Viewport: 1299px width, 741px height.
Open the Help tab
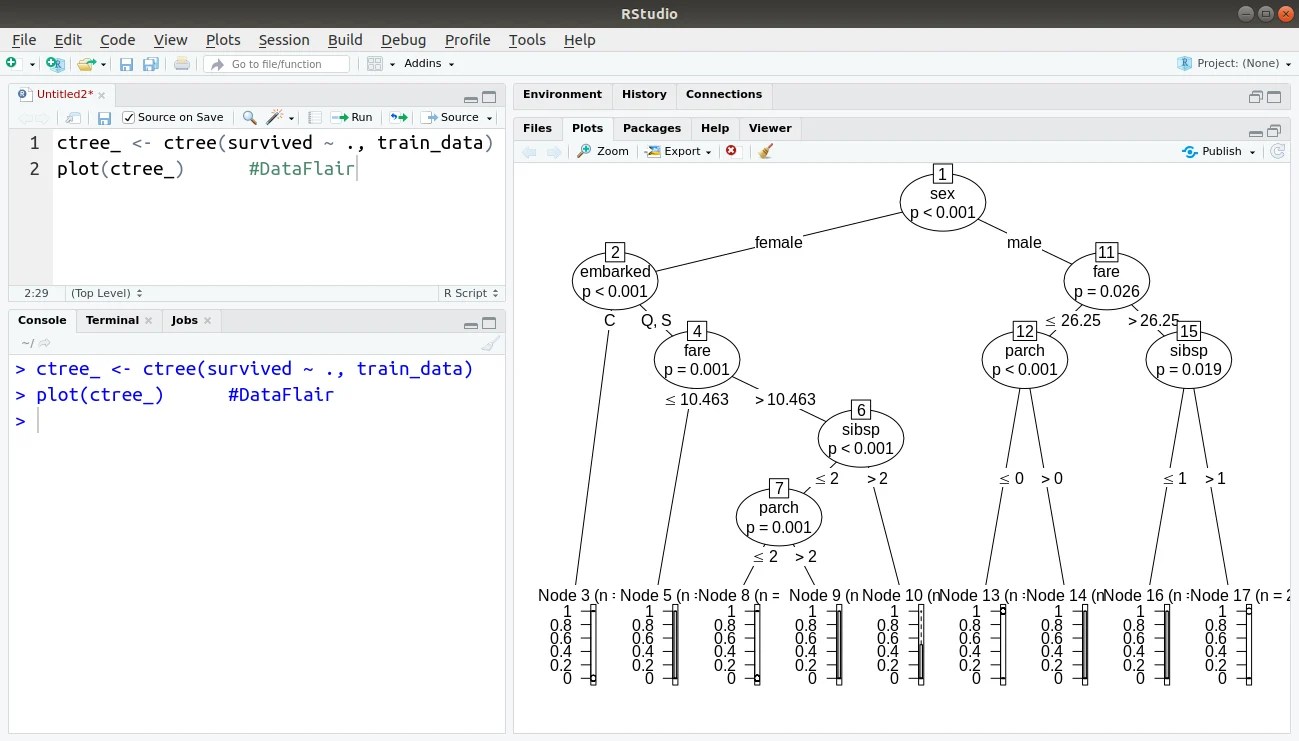[x=715, y=128]
